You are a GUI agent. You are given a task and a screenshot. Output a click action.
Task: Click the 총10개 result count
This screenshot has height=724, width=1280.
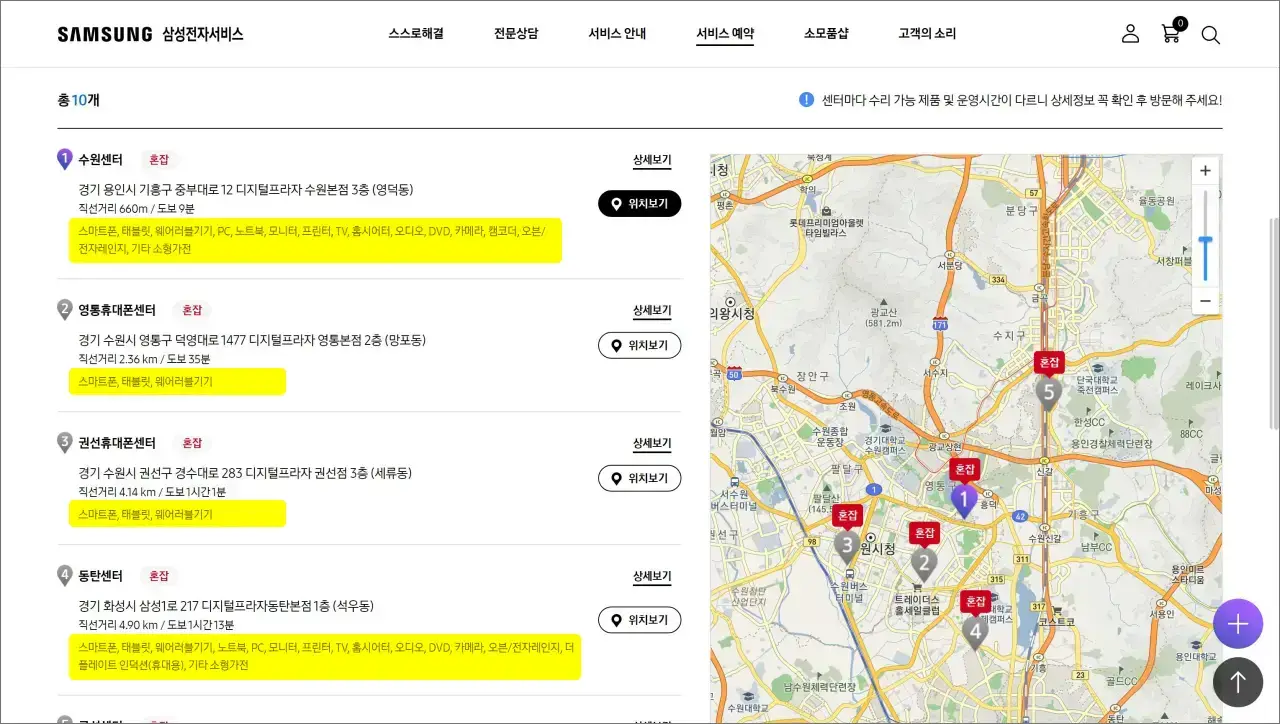[x=78, y=100]
